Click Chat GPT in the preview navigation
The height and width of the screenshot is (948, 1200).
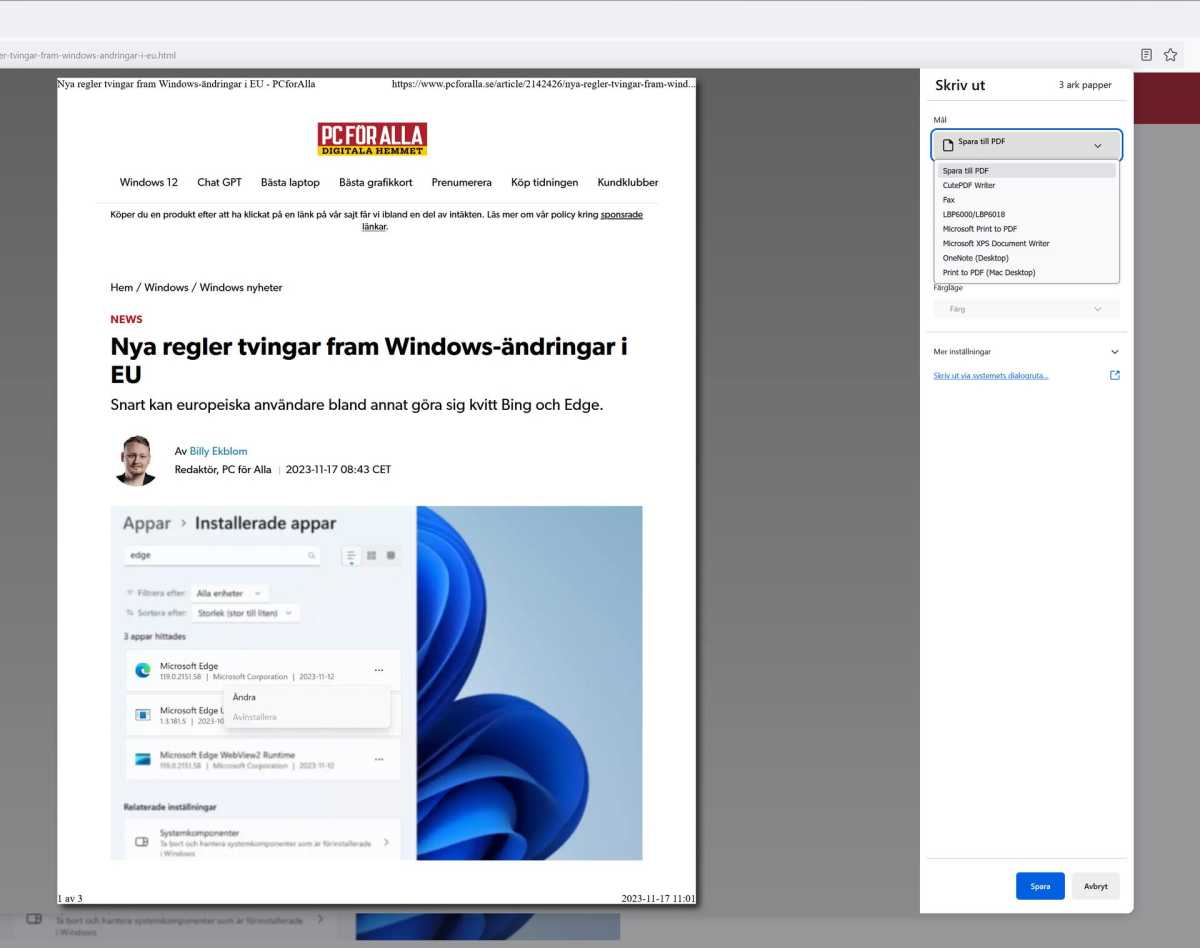(x=219, y=182)
